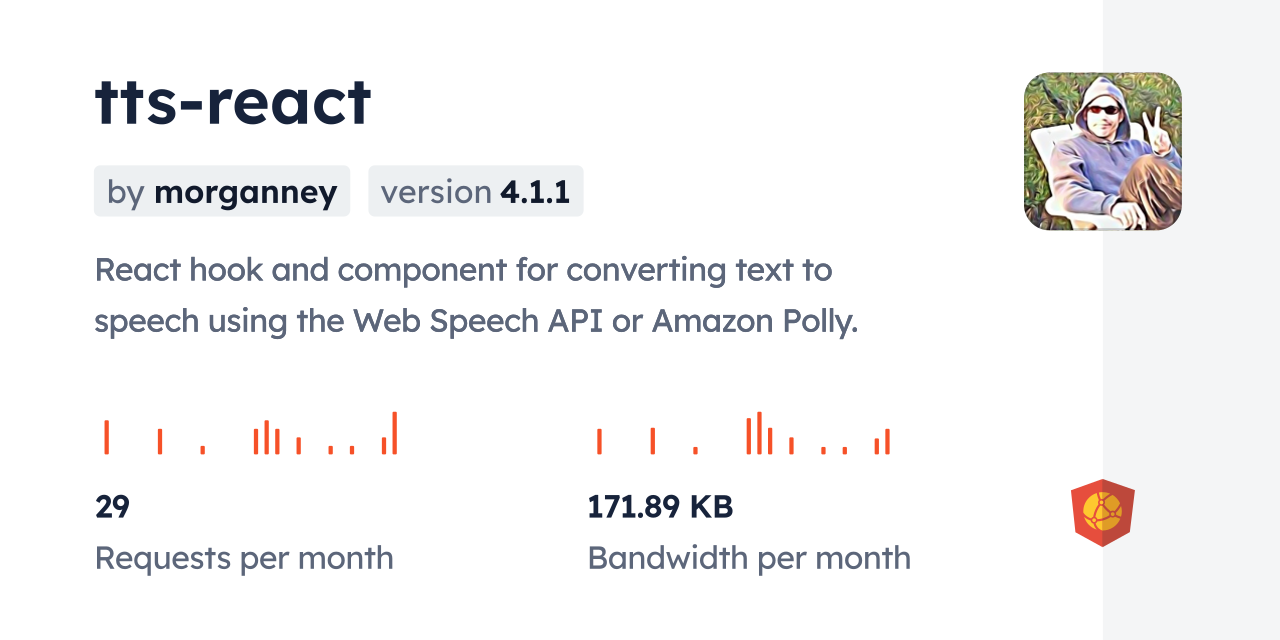This screenshot has width=1280, height=640.
Task: Click the tallest bar in requests chart
Action: click(x=395, y=433)
